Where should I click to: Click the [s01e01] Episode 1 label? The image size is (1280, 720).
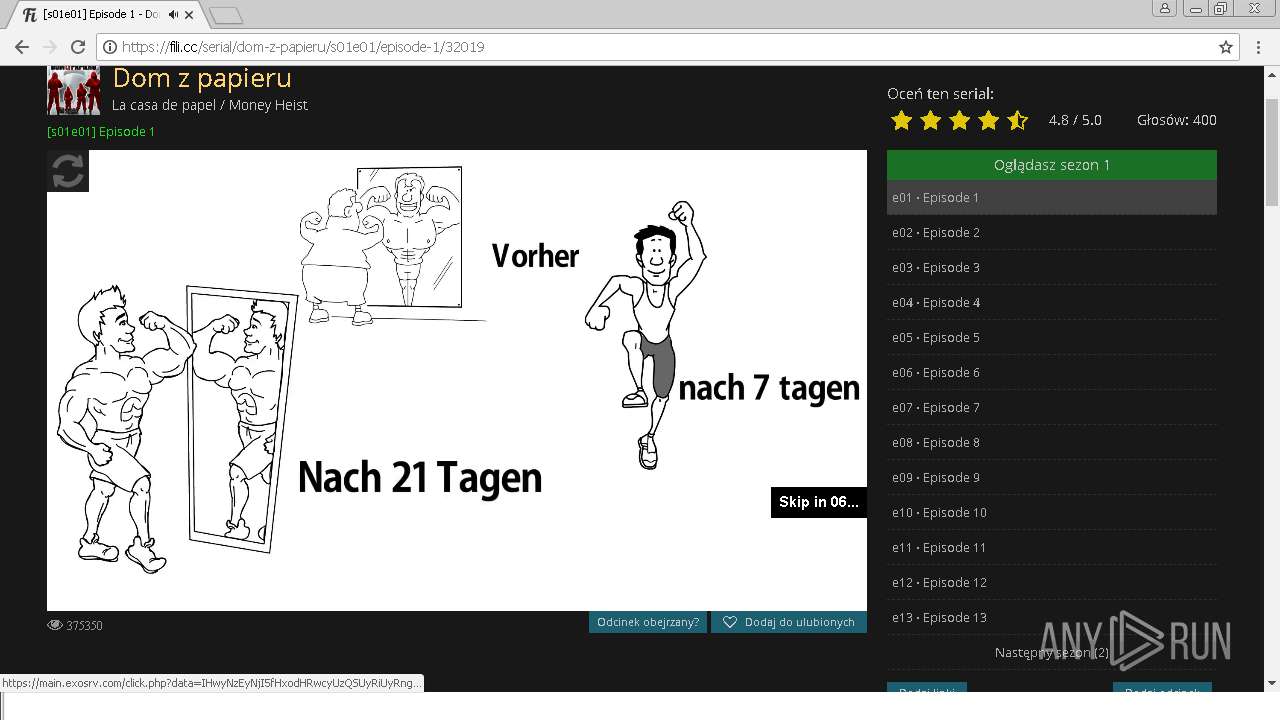click(101, 131)
